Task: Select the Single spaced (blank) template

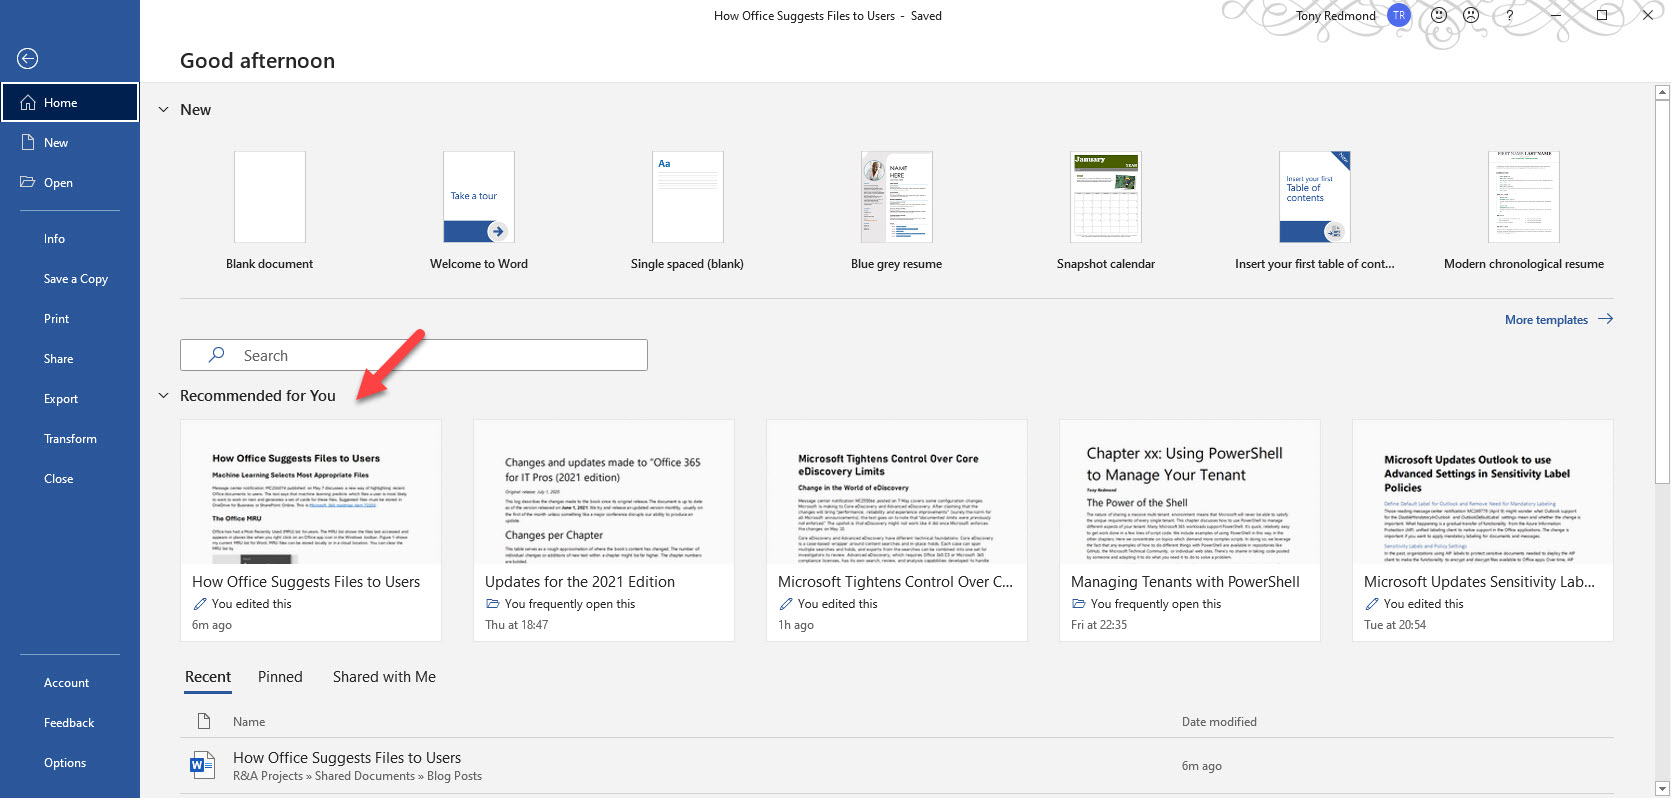Action: pyautogui.click(x=687, y=211)
